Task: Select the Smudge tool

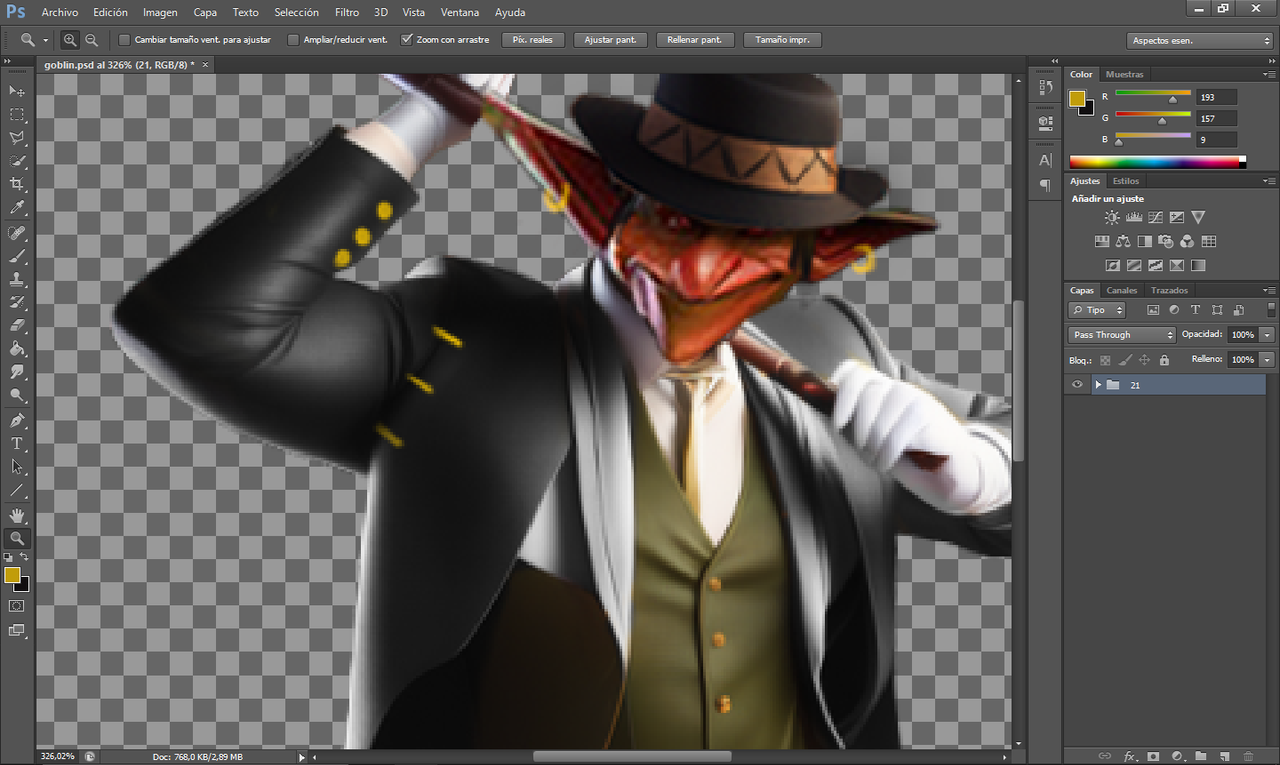Action: tap(17, 372)
